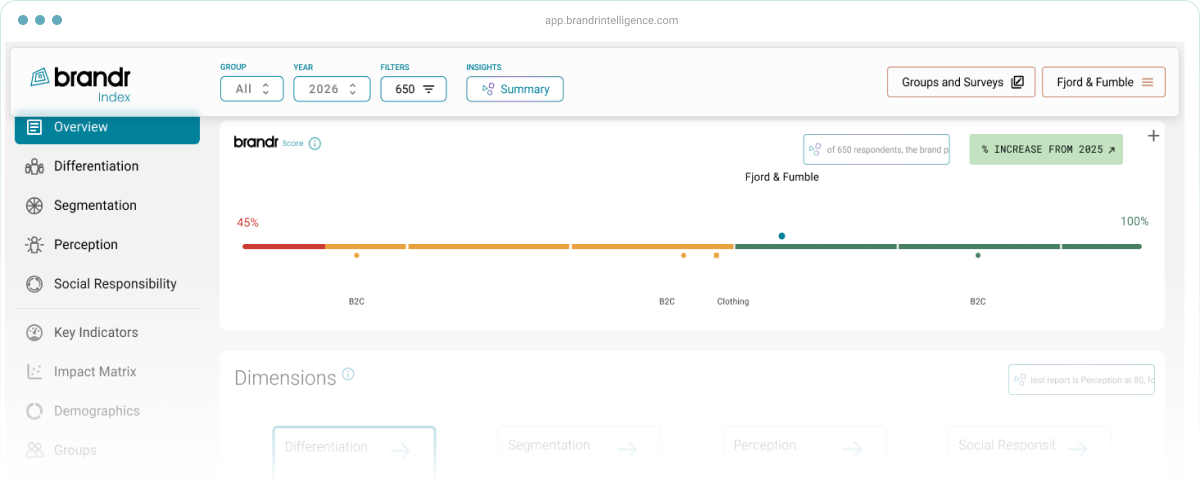Screen dimensions: 1200x486
Task: Open the Year dropdown showing 2026
Action: pyautogui.click(x=331, y=89)
